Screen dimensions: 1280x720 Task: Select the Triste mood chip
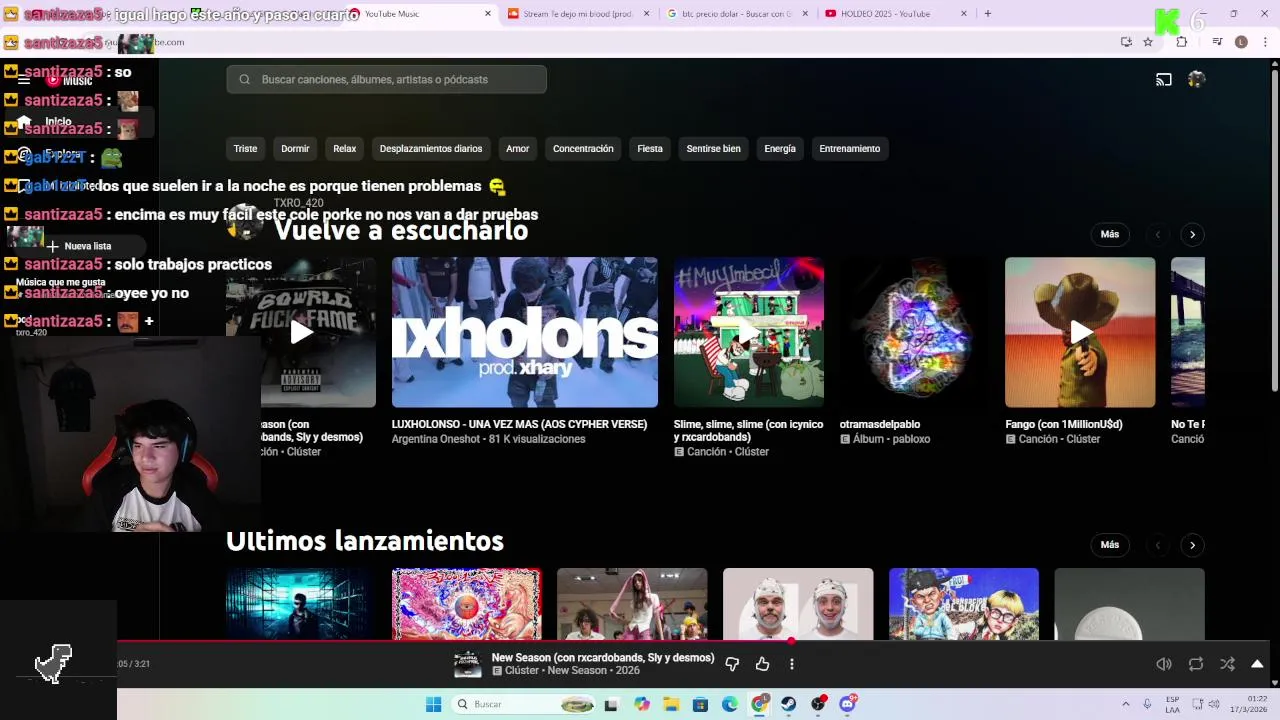(245, 149)
